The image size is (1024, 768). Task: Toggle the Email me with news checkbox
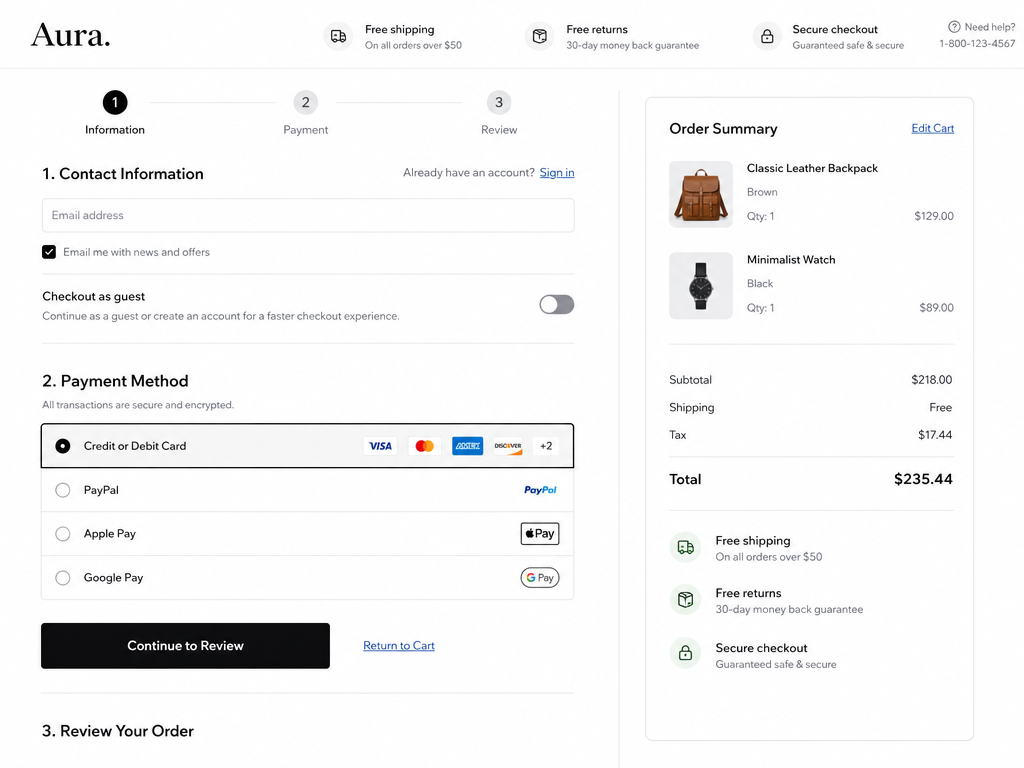tap(49, 252)
